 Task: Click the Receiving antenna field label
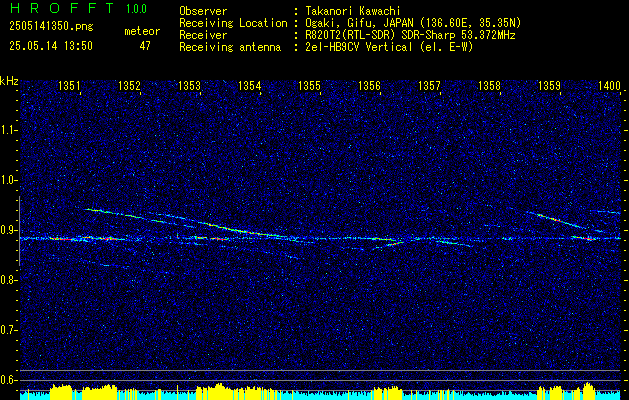(230, 47)
